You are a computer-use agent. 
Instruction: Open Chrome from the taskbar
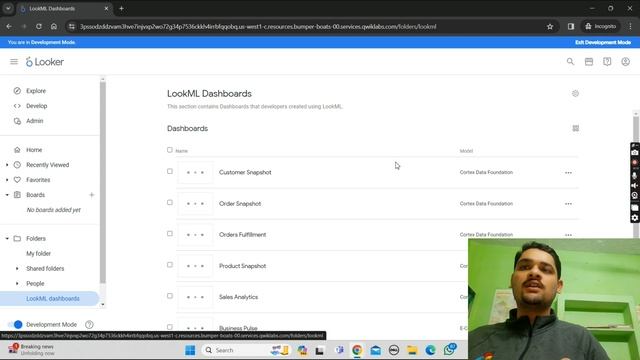[357, 350]
